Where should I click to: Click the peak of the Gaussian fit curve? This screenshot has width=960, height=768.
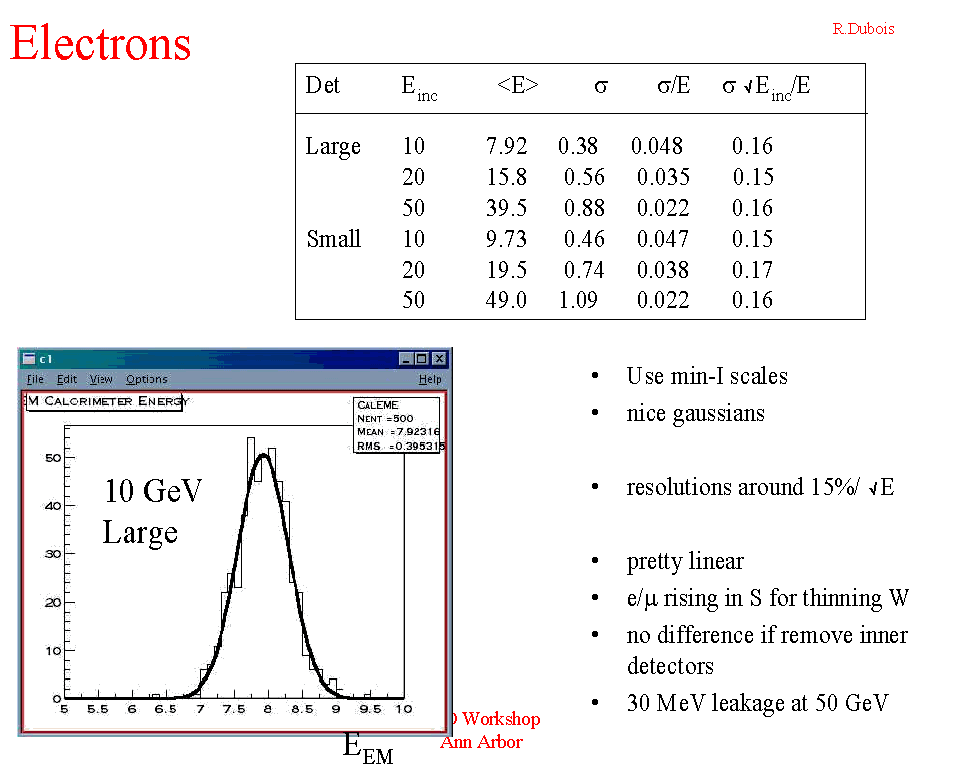click(263, 455)
